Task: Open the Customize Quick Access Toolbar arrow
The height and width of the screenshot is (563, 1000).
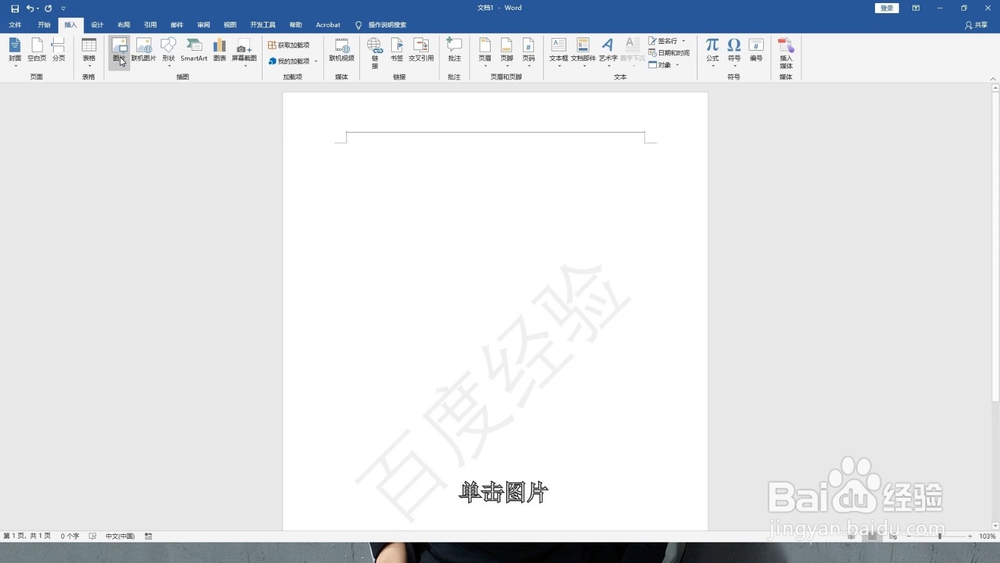Action: pos(63,8)
